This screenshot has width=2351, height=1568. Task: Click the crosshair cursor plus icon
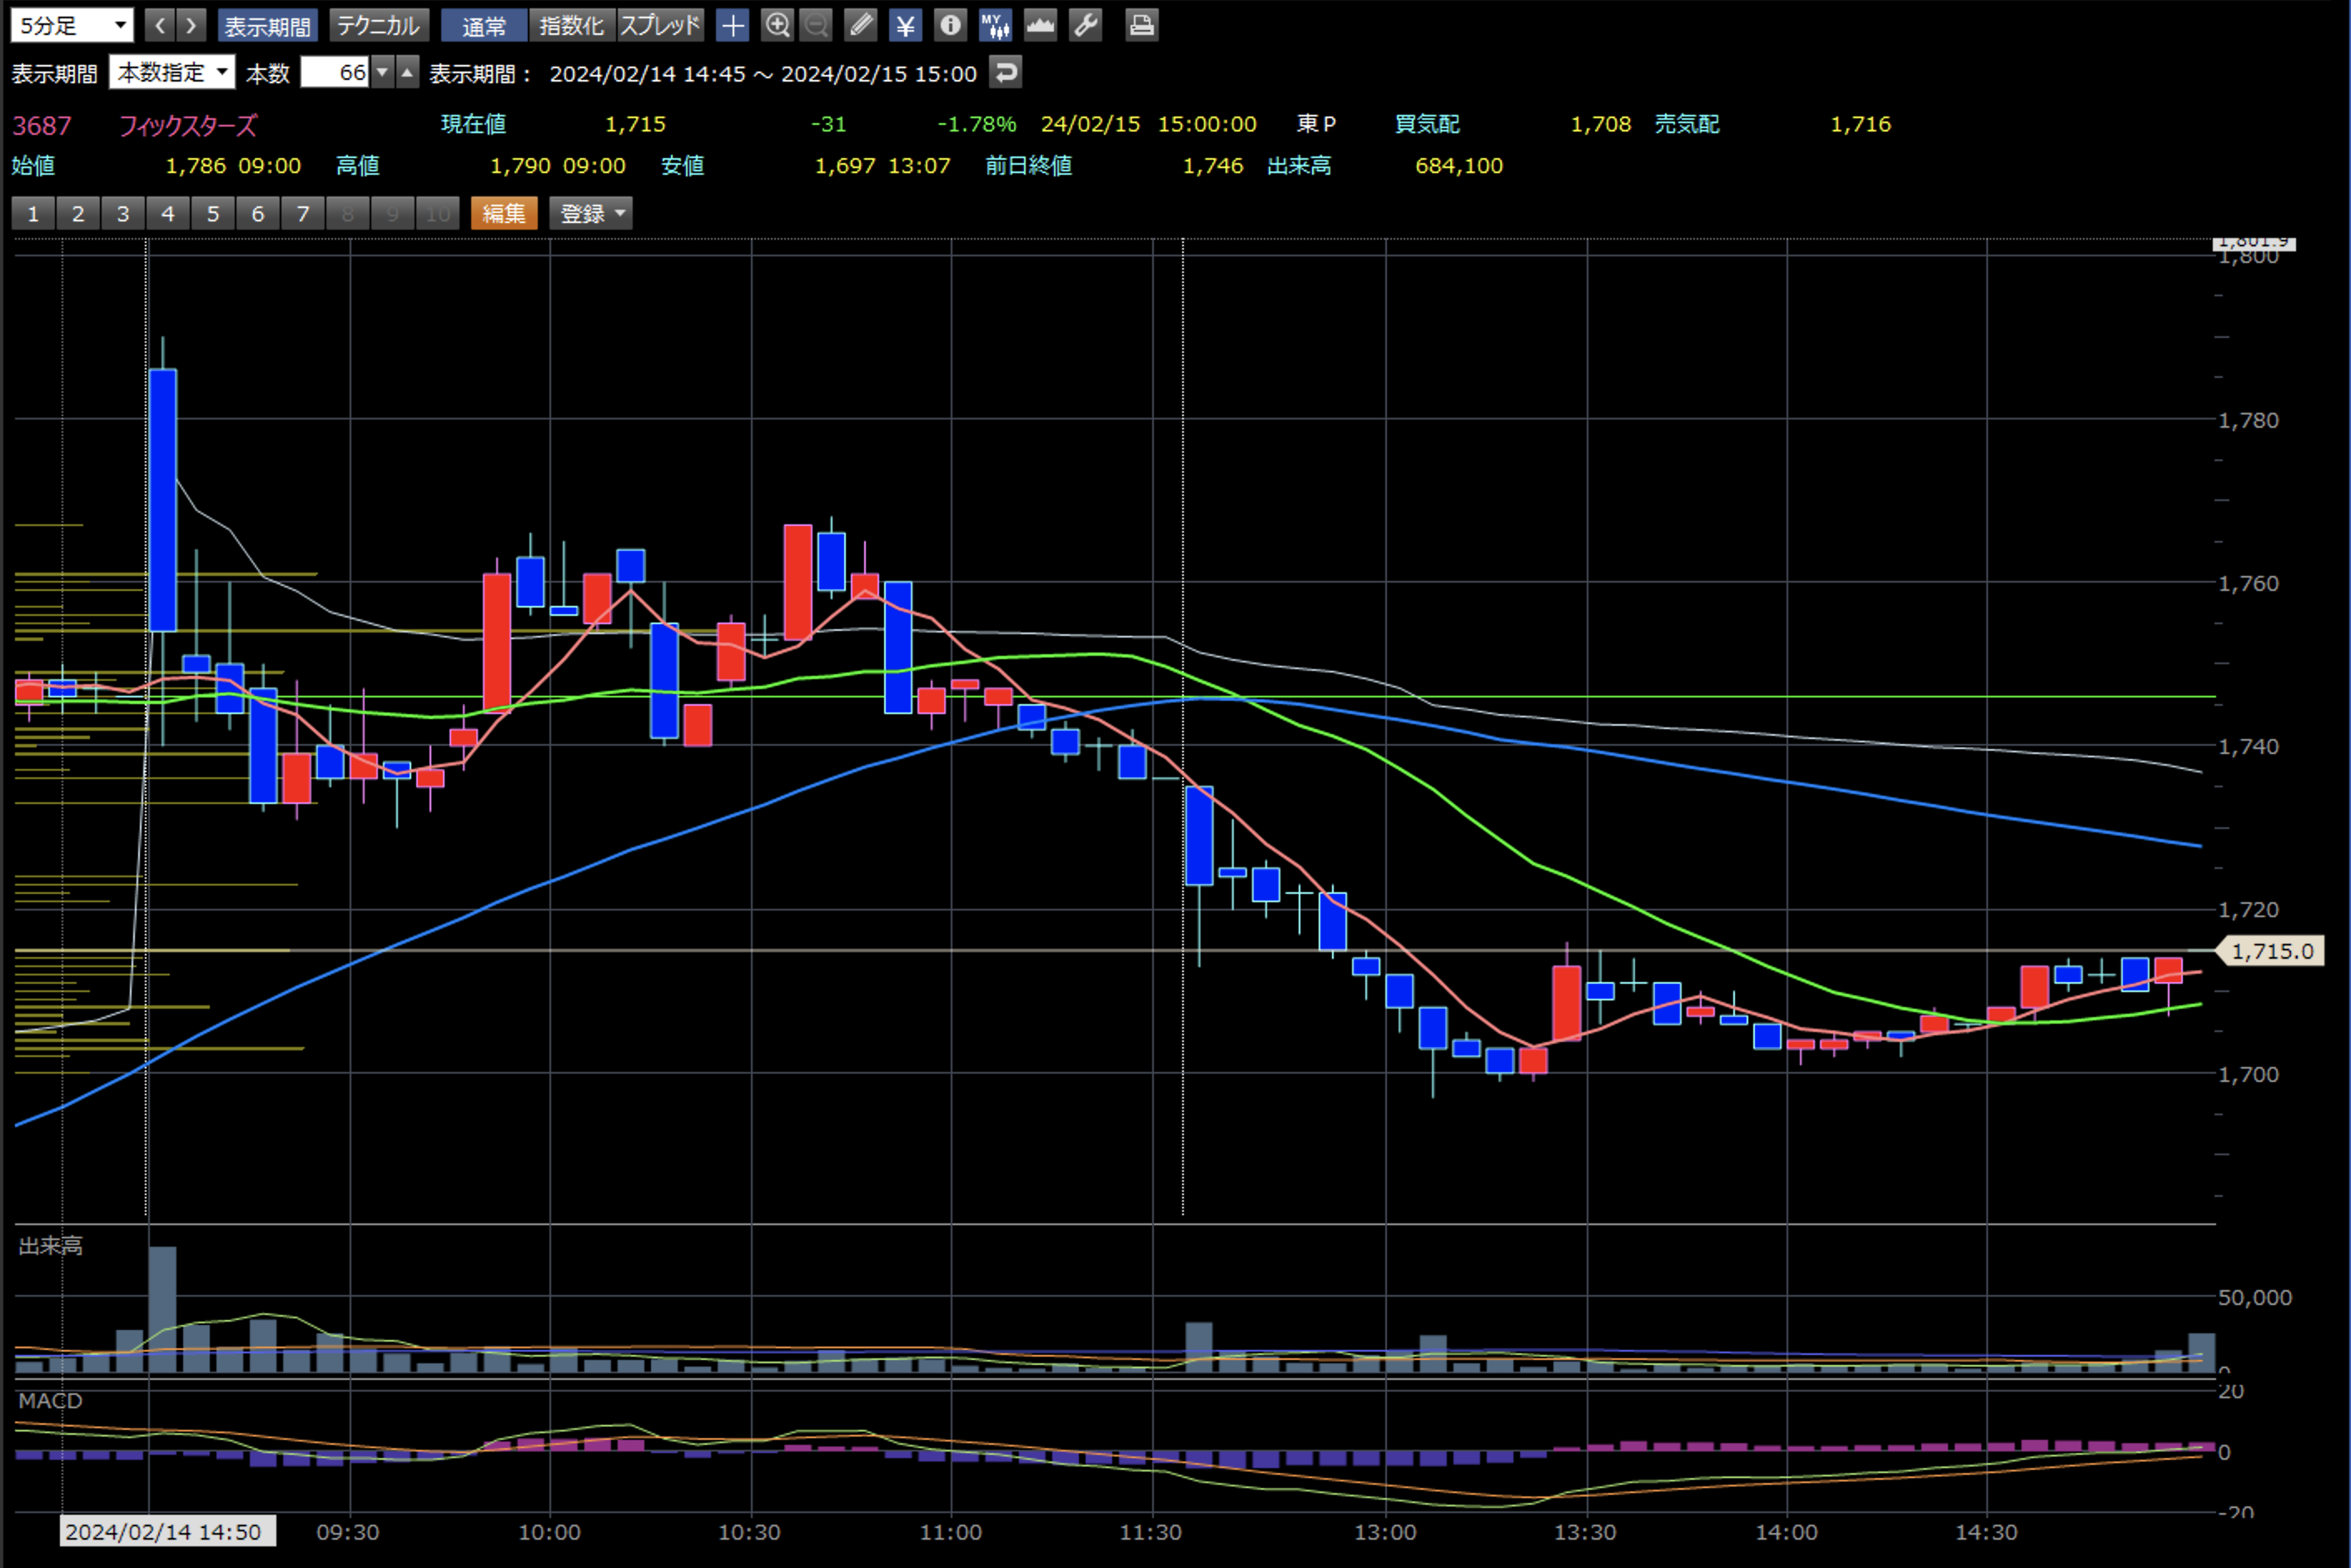732,25
